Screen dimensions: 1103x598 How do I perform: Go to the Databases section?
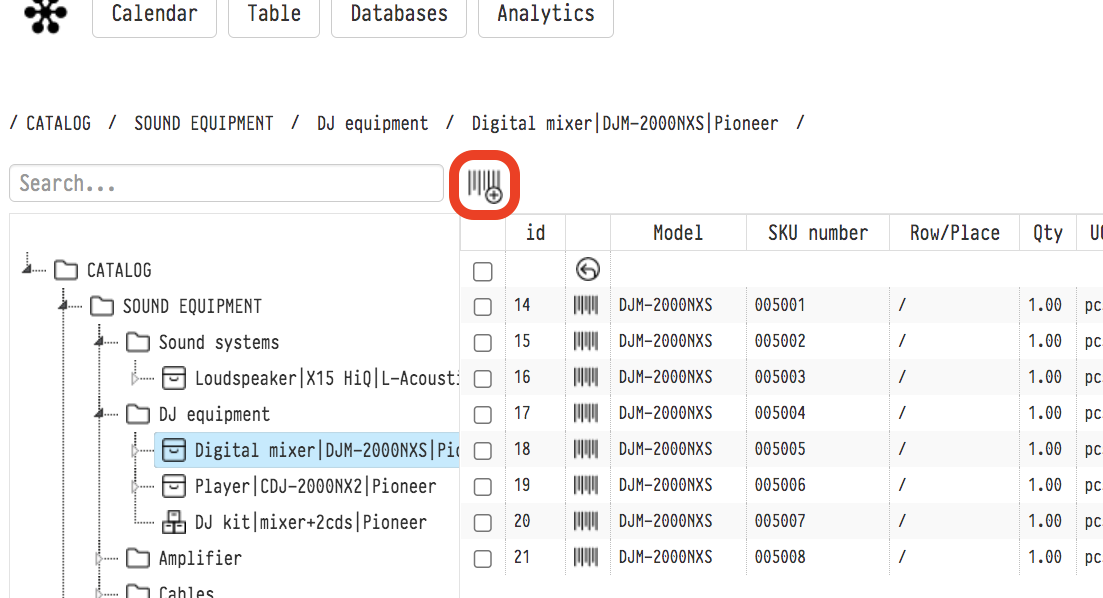point(398,15)
